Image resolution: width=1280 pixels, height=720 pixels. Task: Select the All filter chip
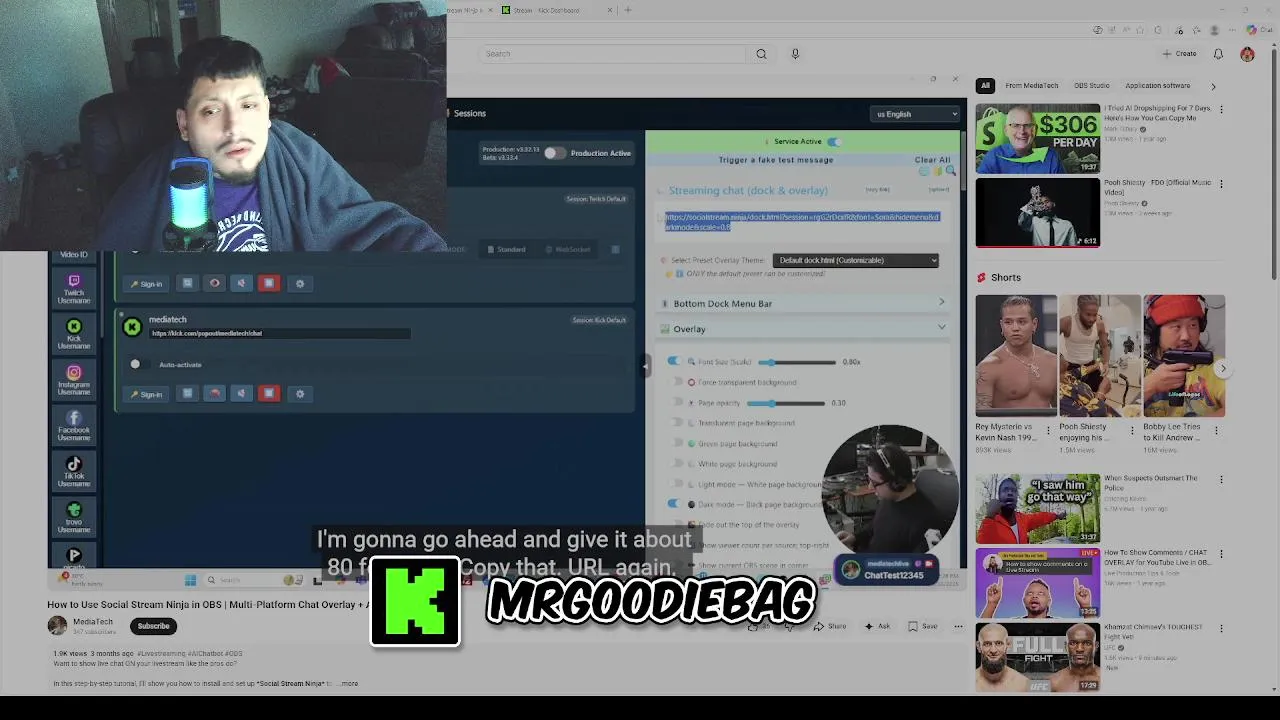pyautogui.click(x=985, y=86)
